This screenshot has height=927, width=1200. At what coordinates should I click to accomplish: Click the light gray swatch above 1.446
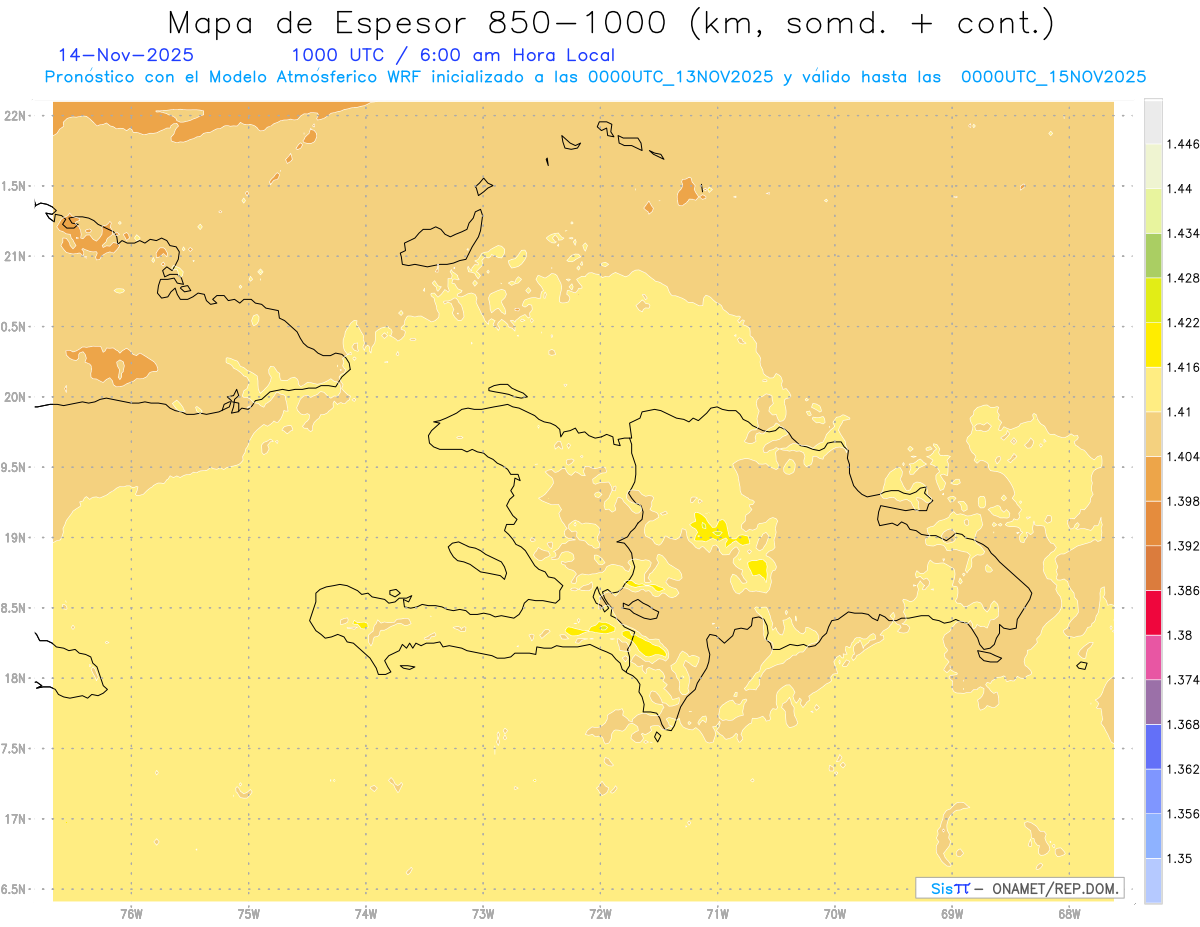pos(1153,121)
